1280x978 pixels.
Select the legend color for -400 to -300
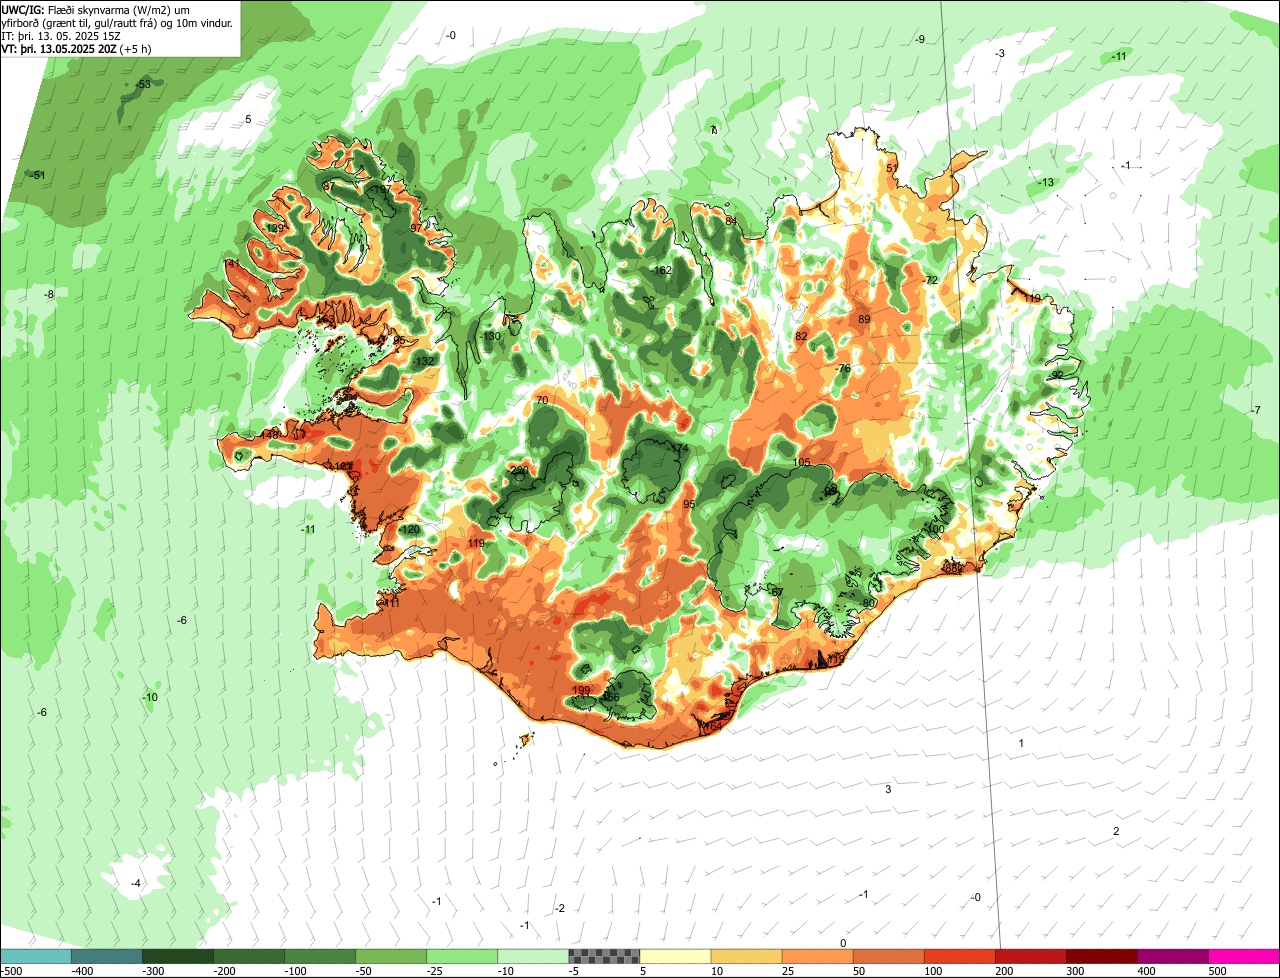pos(107,956)
